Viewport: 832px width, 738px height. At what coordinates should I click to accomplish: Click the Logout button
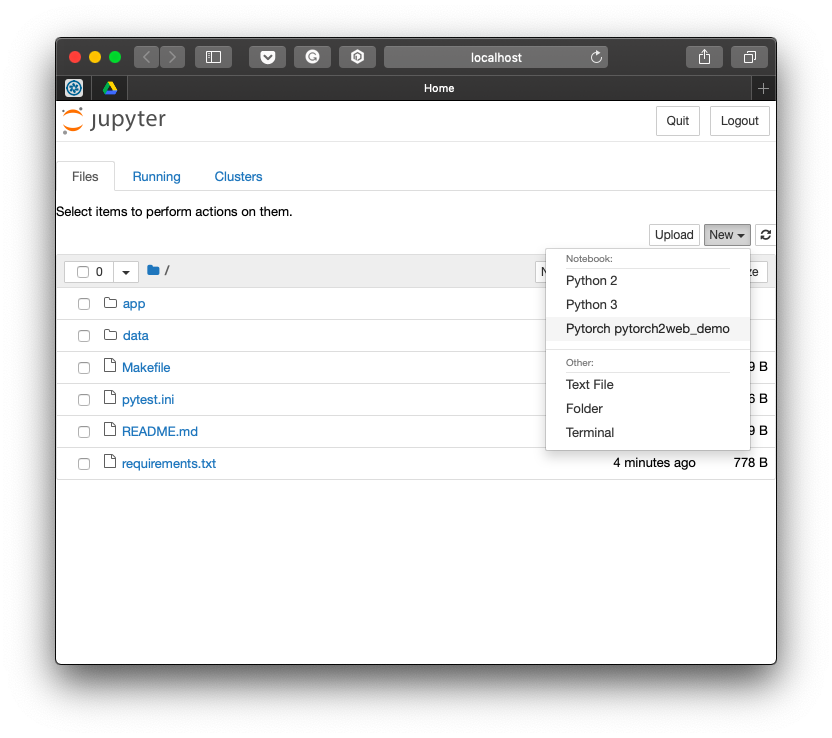[x=739, y=121]
